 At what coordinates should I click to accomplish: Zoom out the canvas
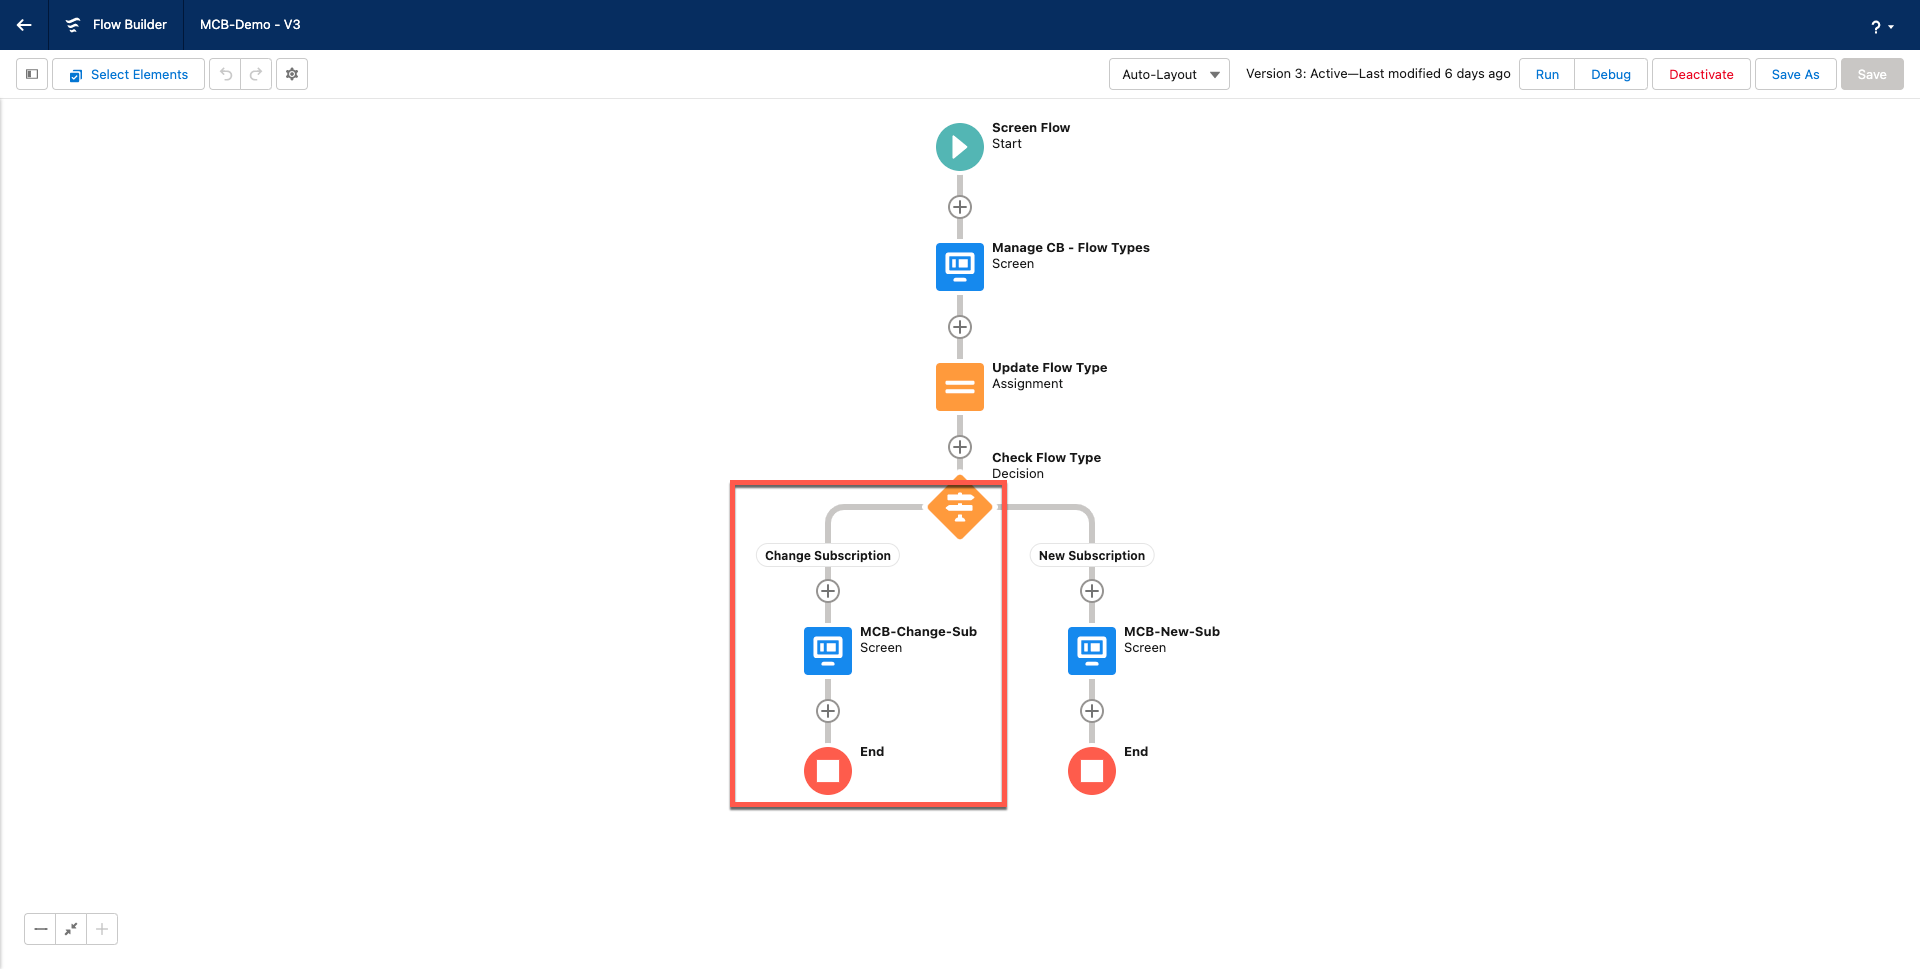[40, 929]
